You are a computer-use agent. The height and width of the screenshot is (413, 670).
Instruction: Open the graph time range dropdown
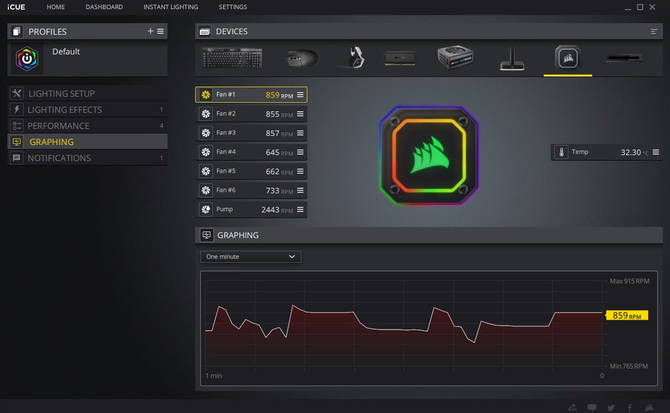pyautogui.click(x=250, y=257)
